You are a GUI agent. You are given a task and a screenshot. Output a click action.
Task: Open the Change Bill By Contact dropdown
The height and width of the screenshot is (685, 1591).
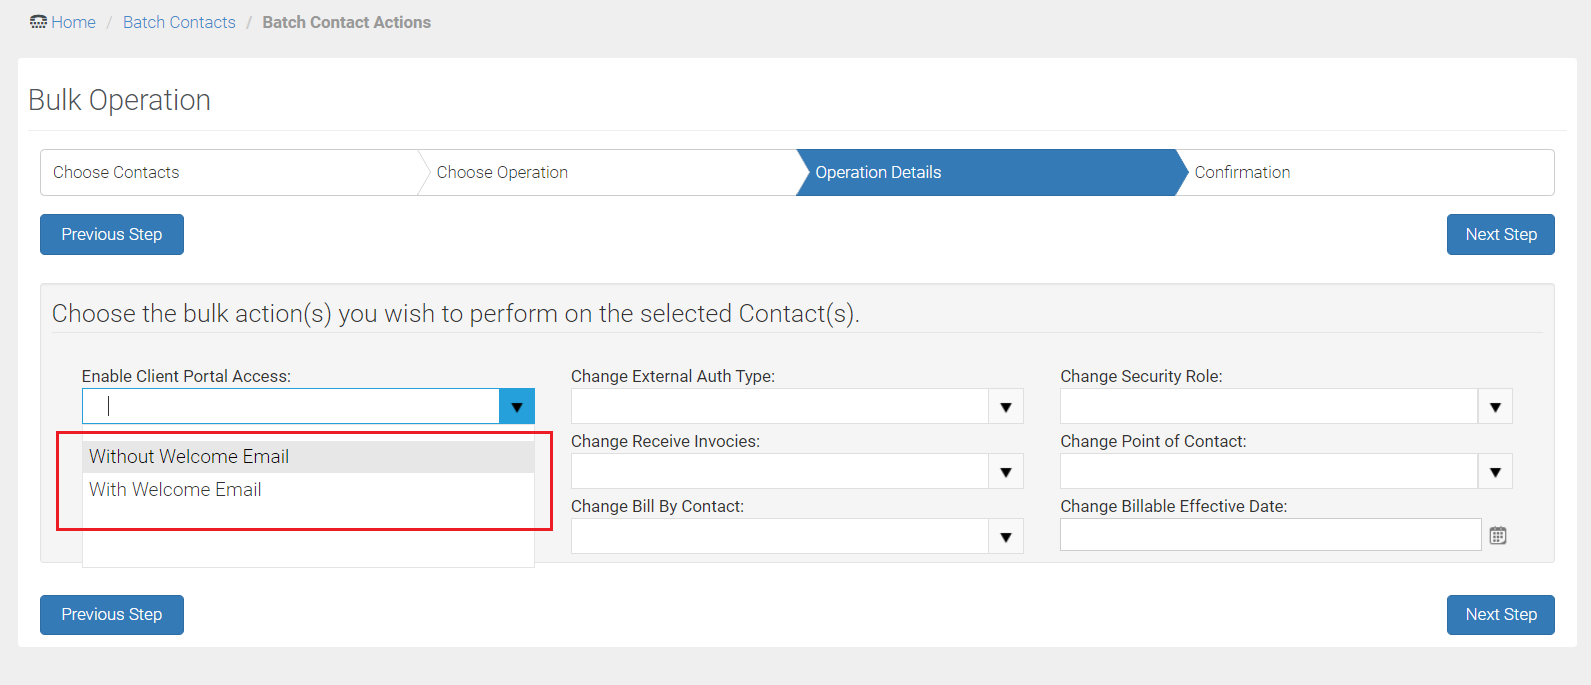click(1005, 537)
